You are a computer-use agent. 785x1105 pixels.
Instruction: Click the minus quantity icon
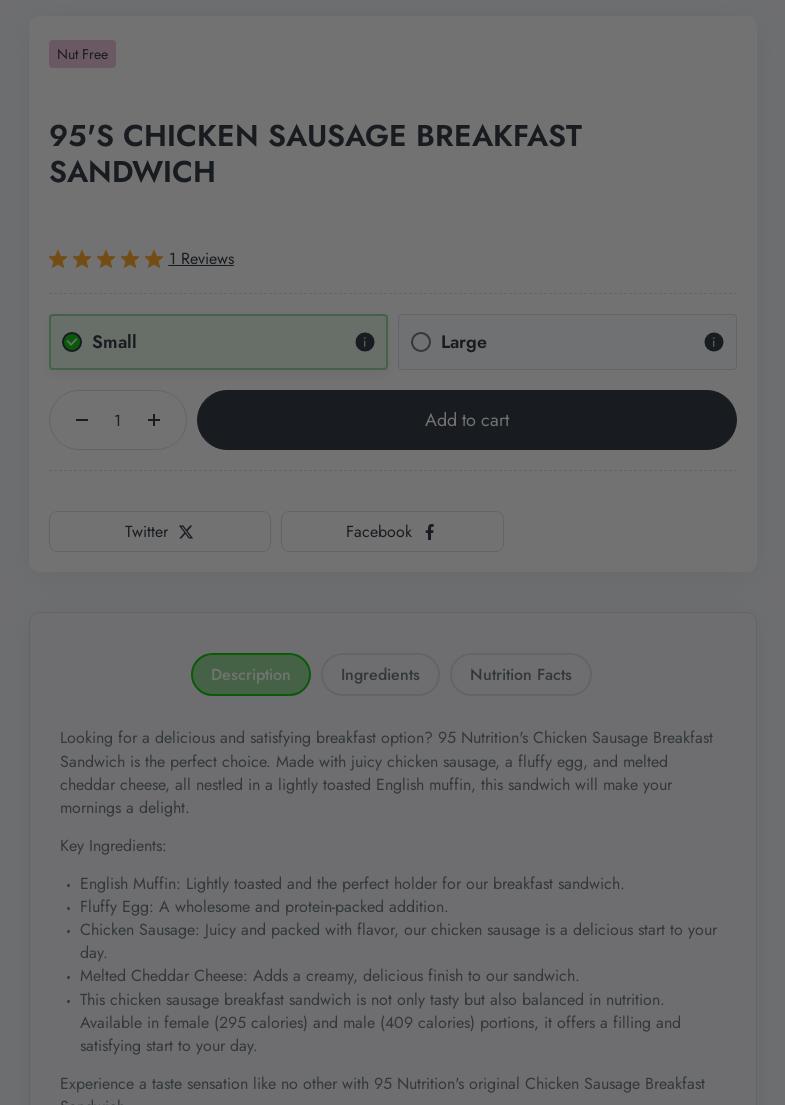pos(82,420)
